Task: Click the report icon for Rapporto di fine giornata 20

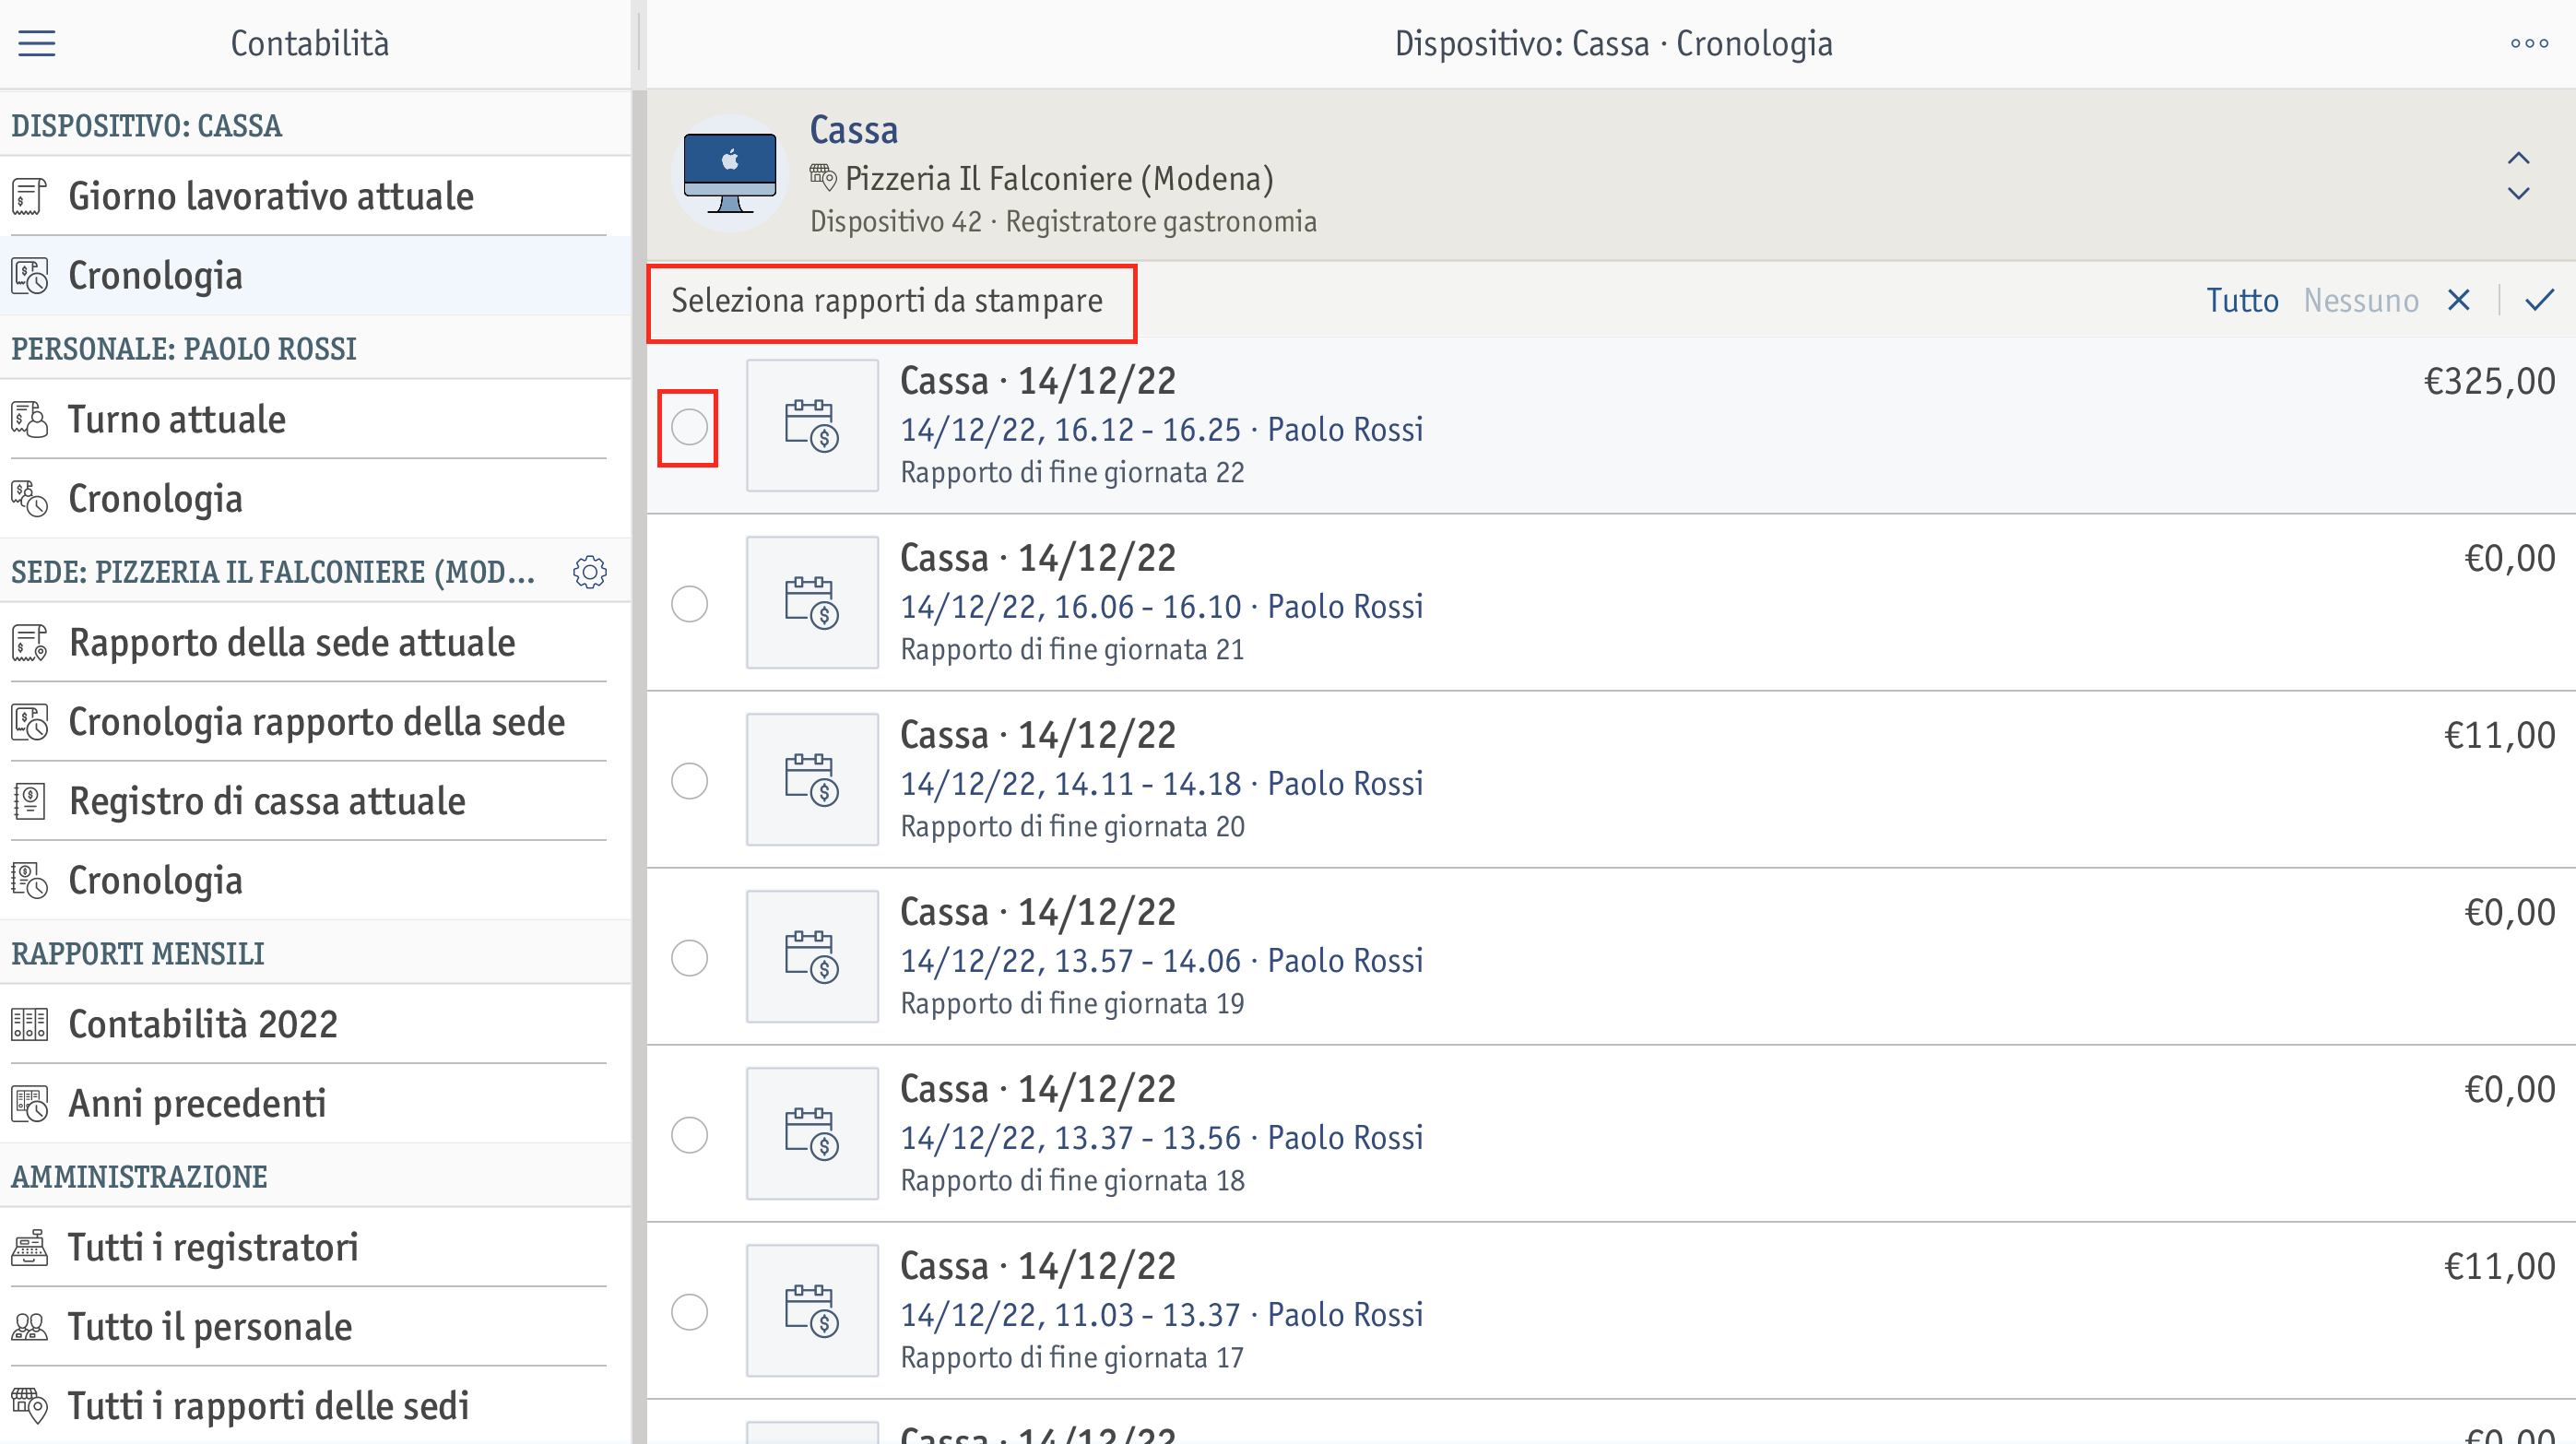Action: coord(812,779)
